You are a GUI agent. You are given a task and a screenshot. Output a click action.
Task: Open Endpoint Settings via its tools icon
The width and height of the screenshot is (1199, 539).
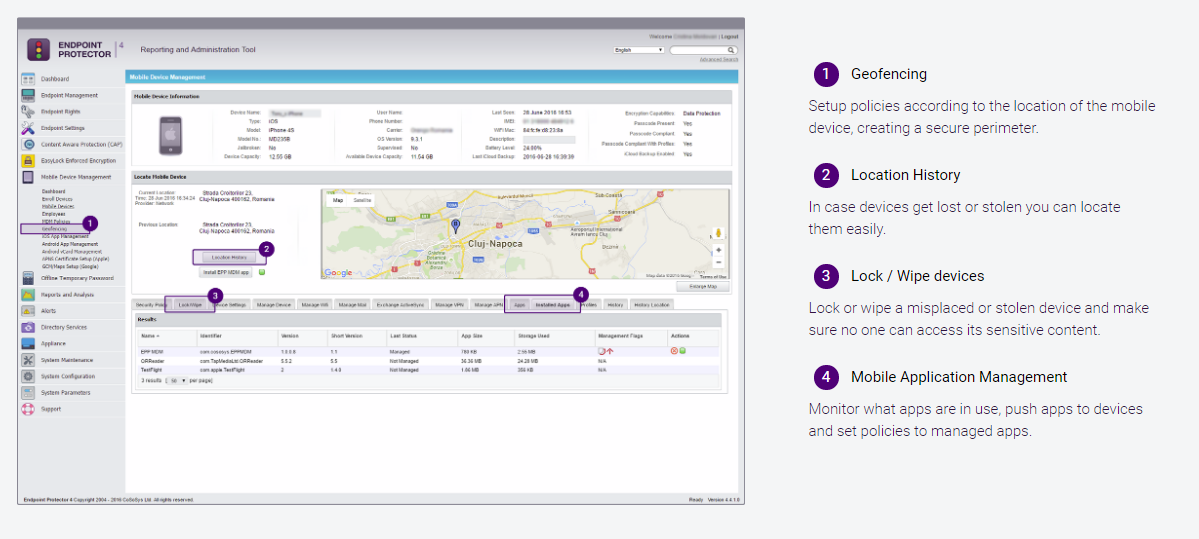point(29,128)
